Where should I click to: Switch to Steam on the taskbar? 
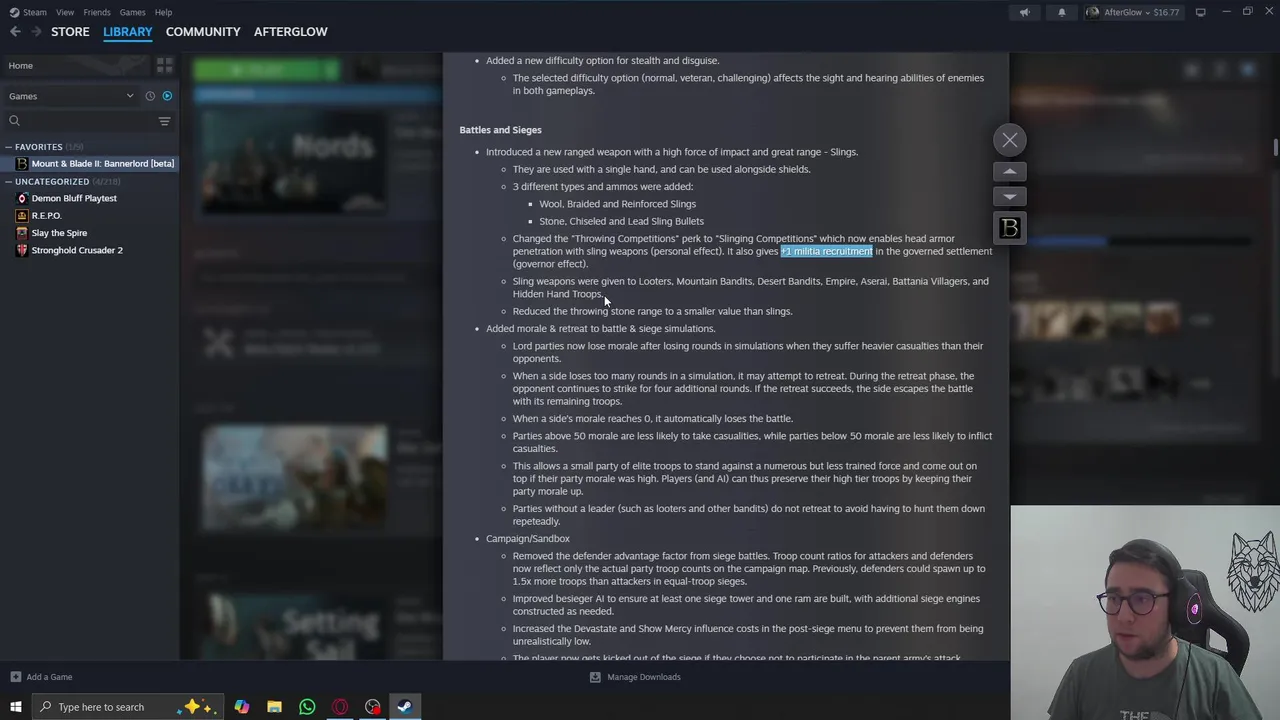click(x=405, y=707)
